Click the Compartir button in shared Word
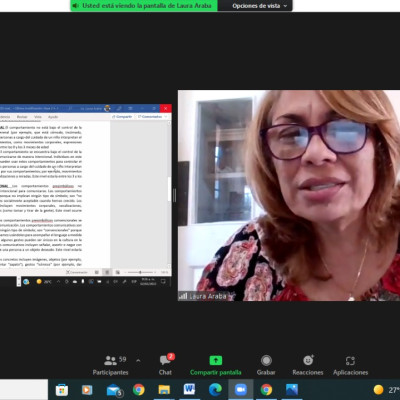400x400 pixels. (122, 117)
